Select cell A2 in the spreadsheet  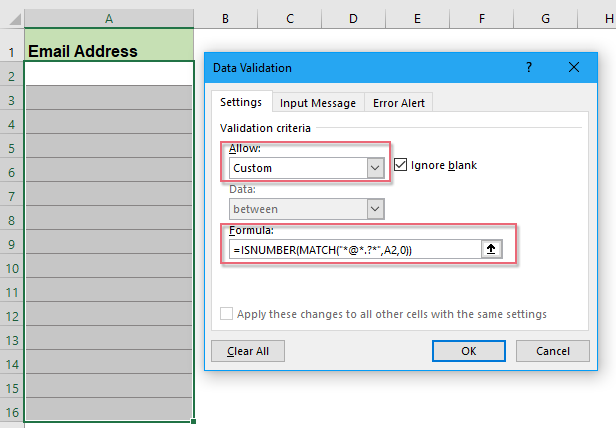108,74
